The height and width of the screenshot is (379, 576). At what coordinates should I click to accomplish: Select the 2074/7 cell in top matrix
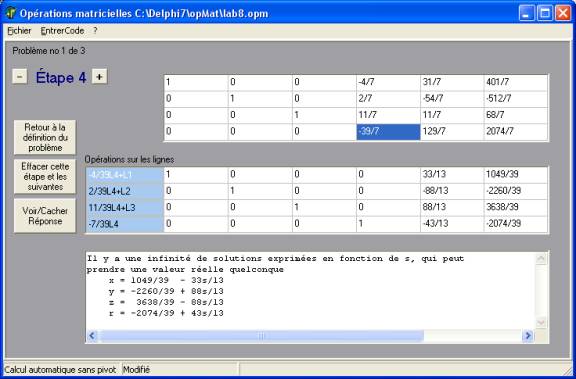coord(516,132)
